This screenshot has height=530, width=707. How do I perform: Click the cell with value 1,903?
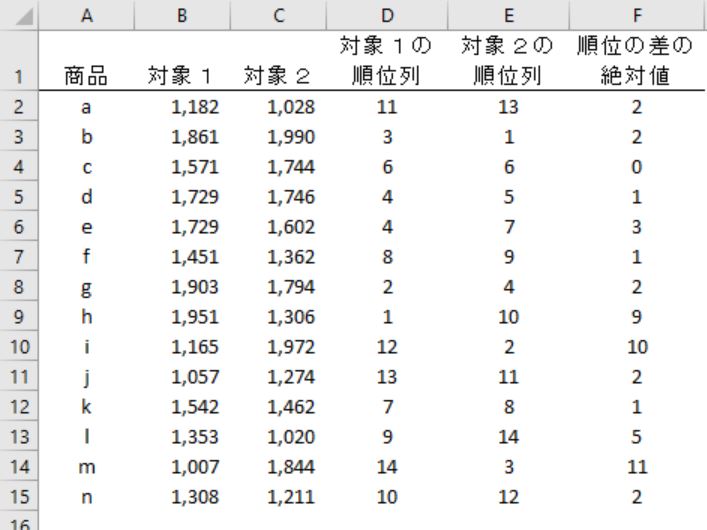point(182,286)
